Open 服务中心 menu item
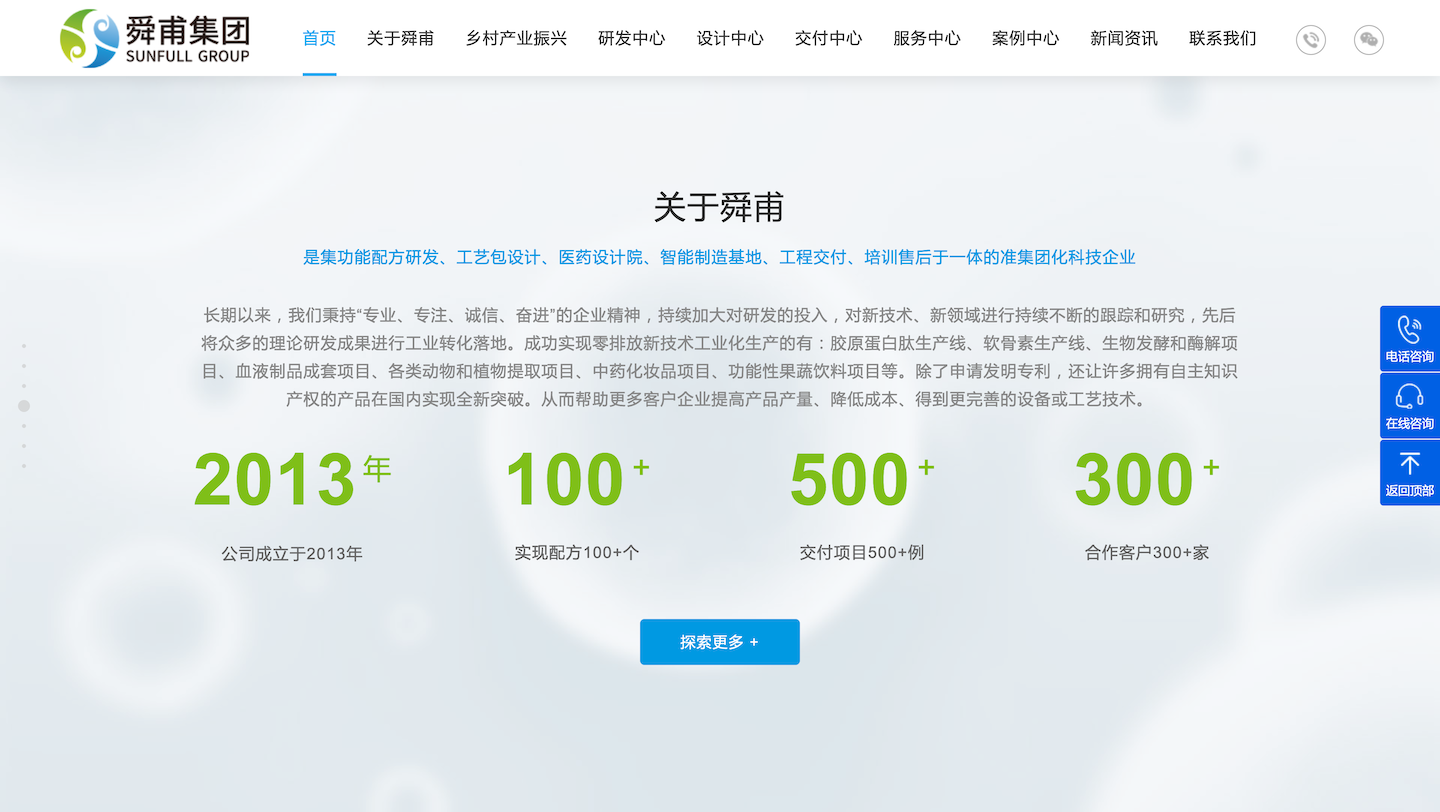The height and width of the screenshot is (812, 1440). (927, 39)
